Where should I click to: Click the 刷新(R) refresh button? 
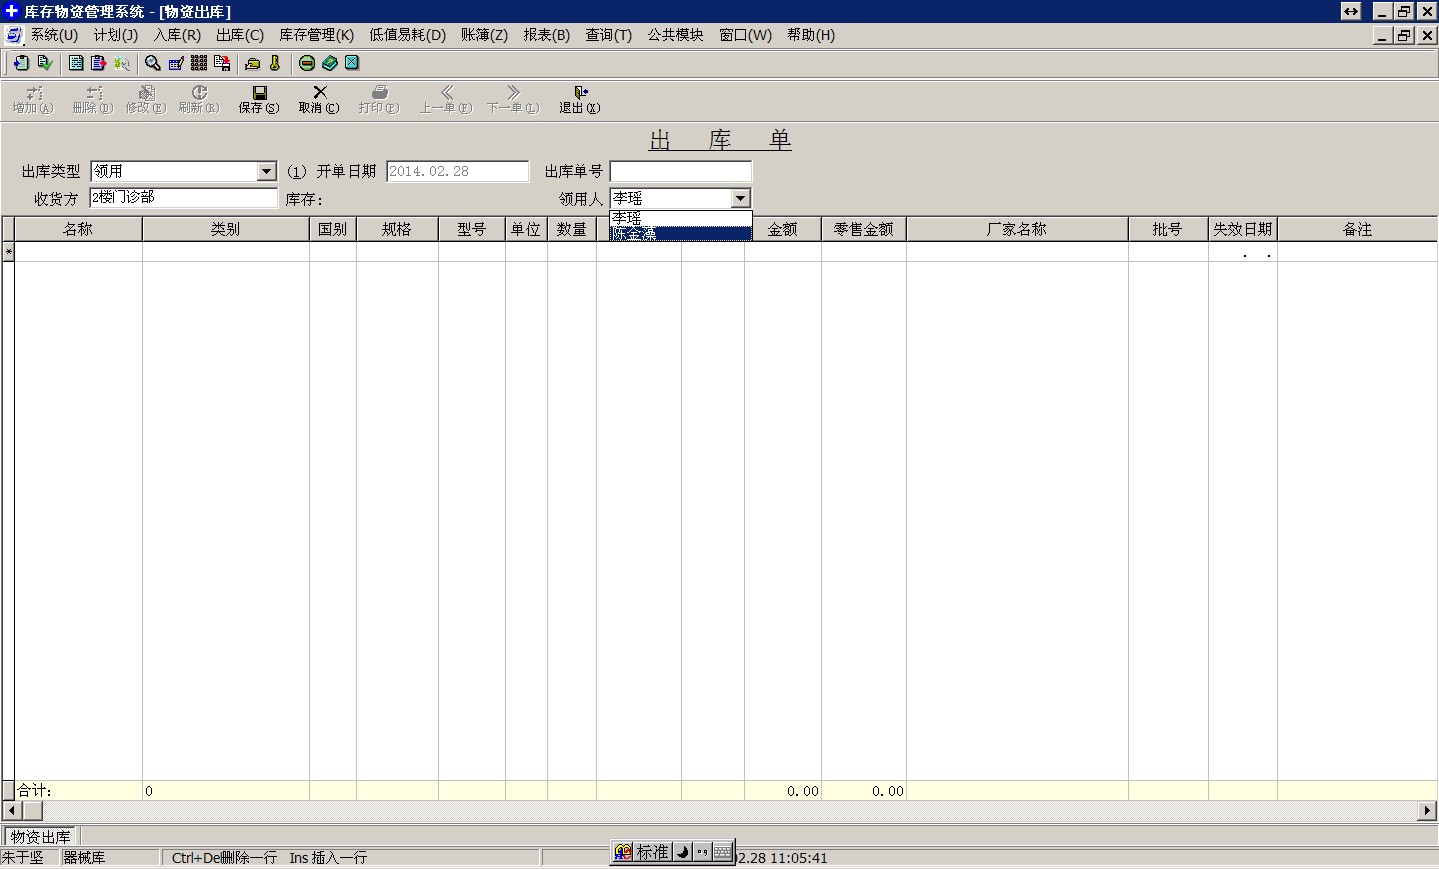pyautogui.click(x=199, y=99)
